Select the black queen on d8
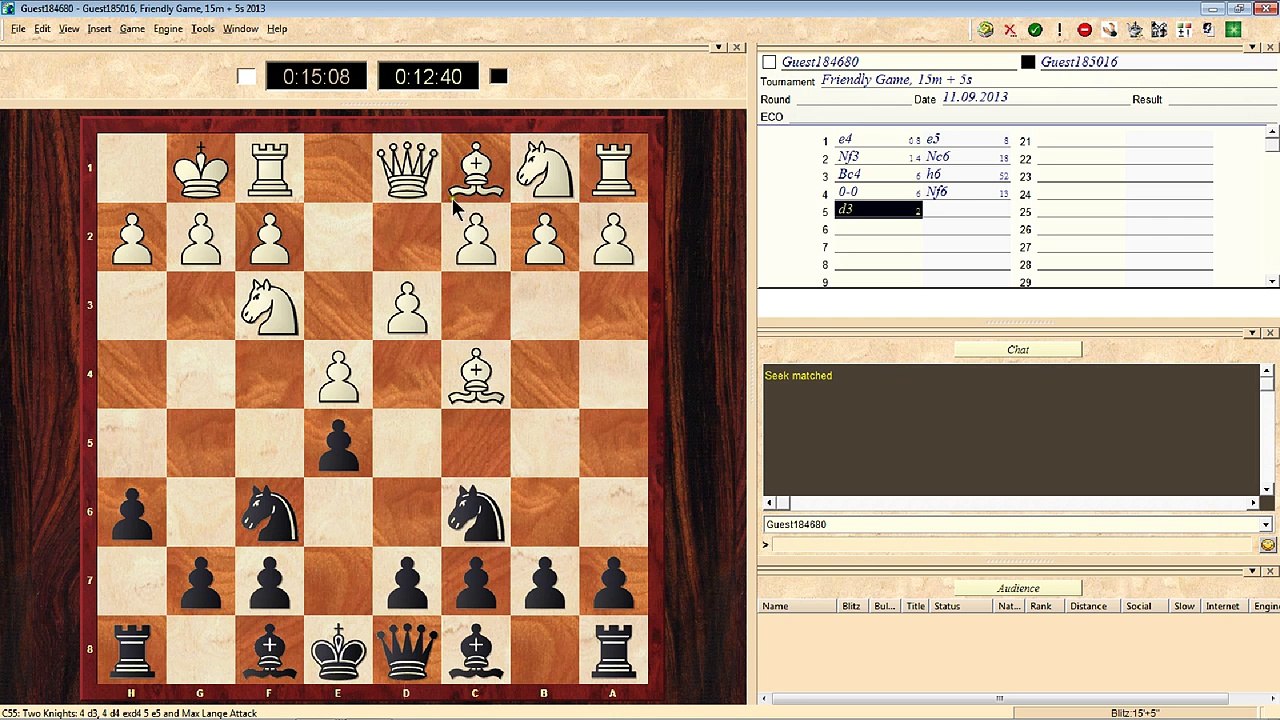Image resolution: width=1280 pixels, height=720 pixels. click(x=407, y=650)
